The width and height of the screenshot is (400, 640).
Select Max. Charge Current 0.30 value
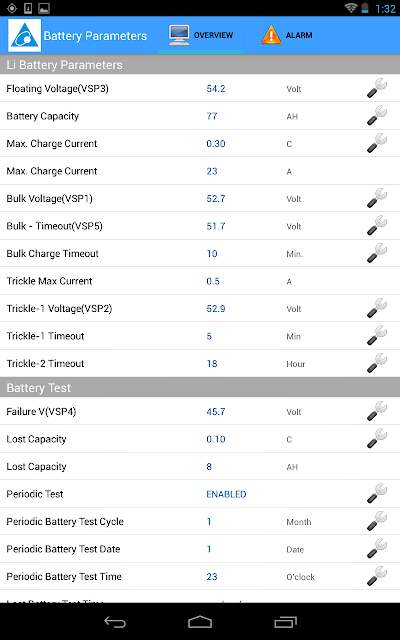[216, 144]
